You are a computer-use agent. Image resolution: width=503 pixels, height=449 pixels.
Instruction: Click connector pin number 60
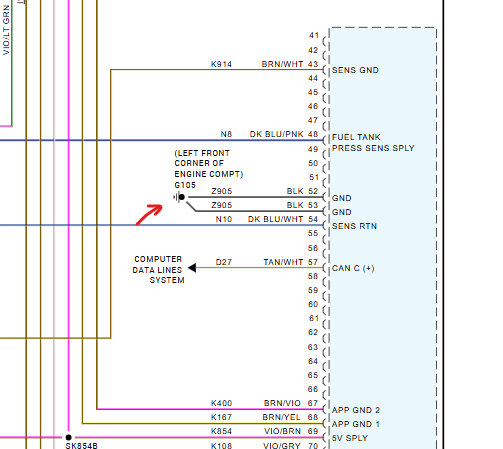coord(313,304)
